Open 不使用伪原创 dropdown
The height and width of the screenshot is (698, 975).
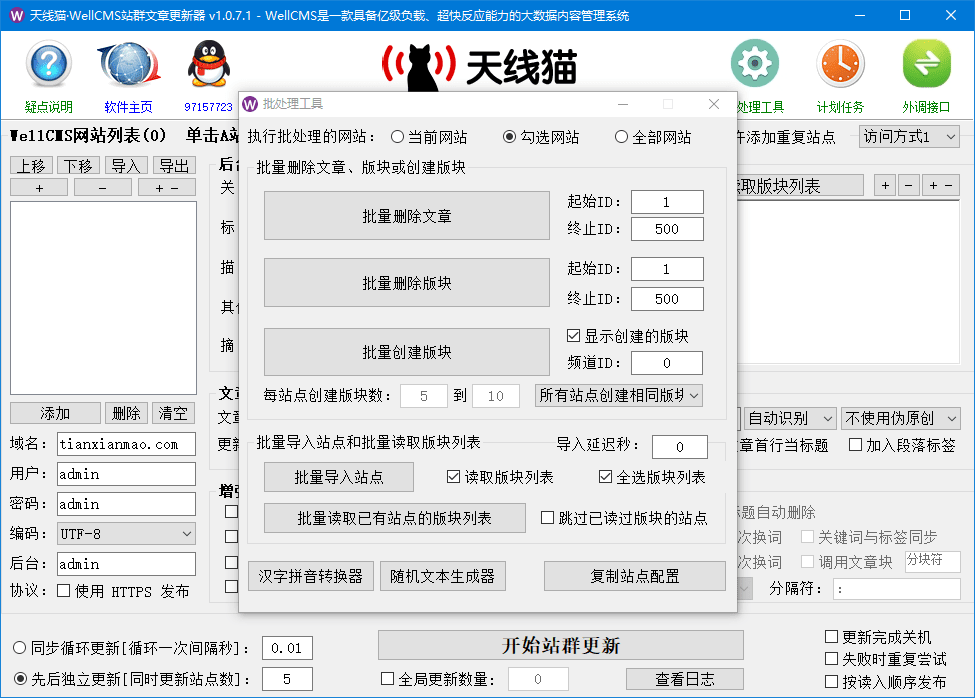pos(900,418)
